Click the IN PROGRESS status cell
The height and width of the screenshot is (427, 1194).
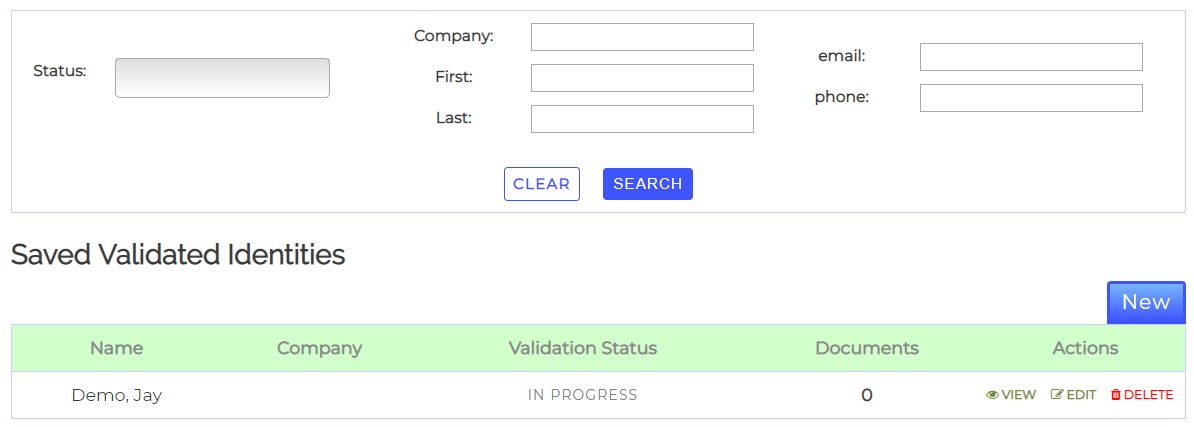tap(582, 395)
